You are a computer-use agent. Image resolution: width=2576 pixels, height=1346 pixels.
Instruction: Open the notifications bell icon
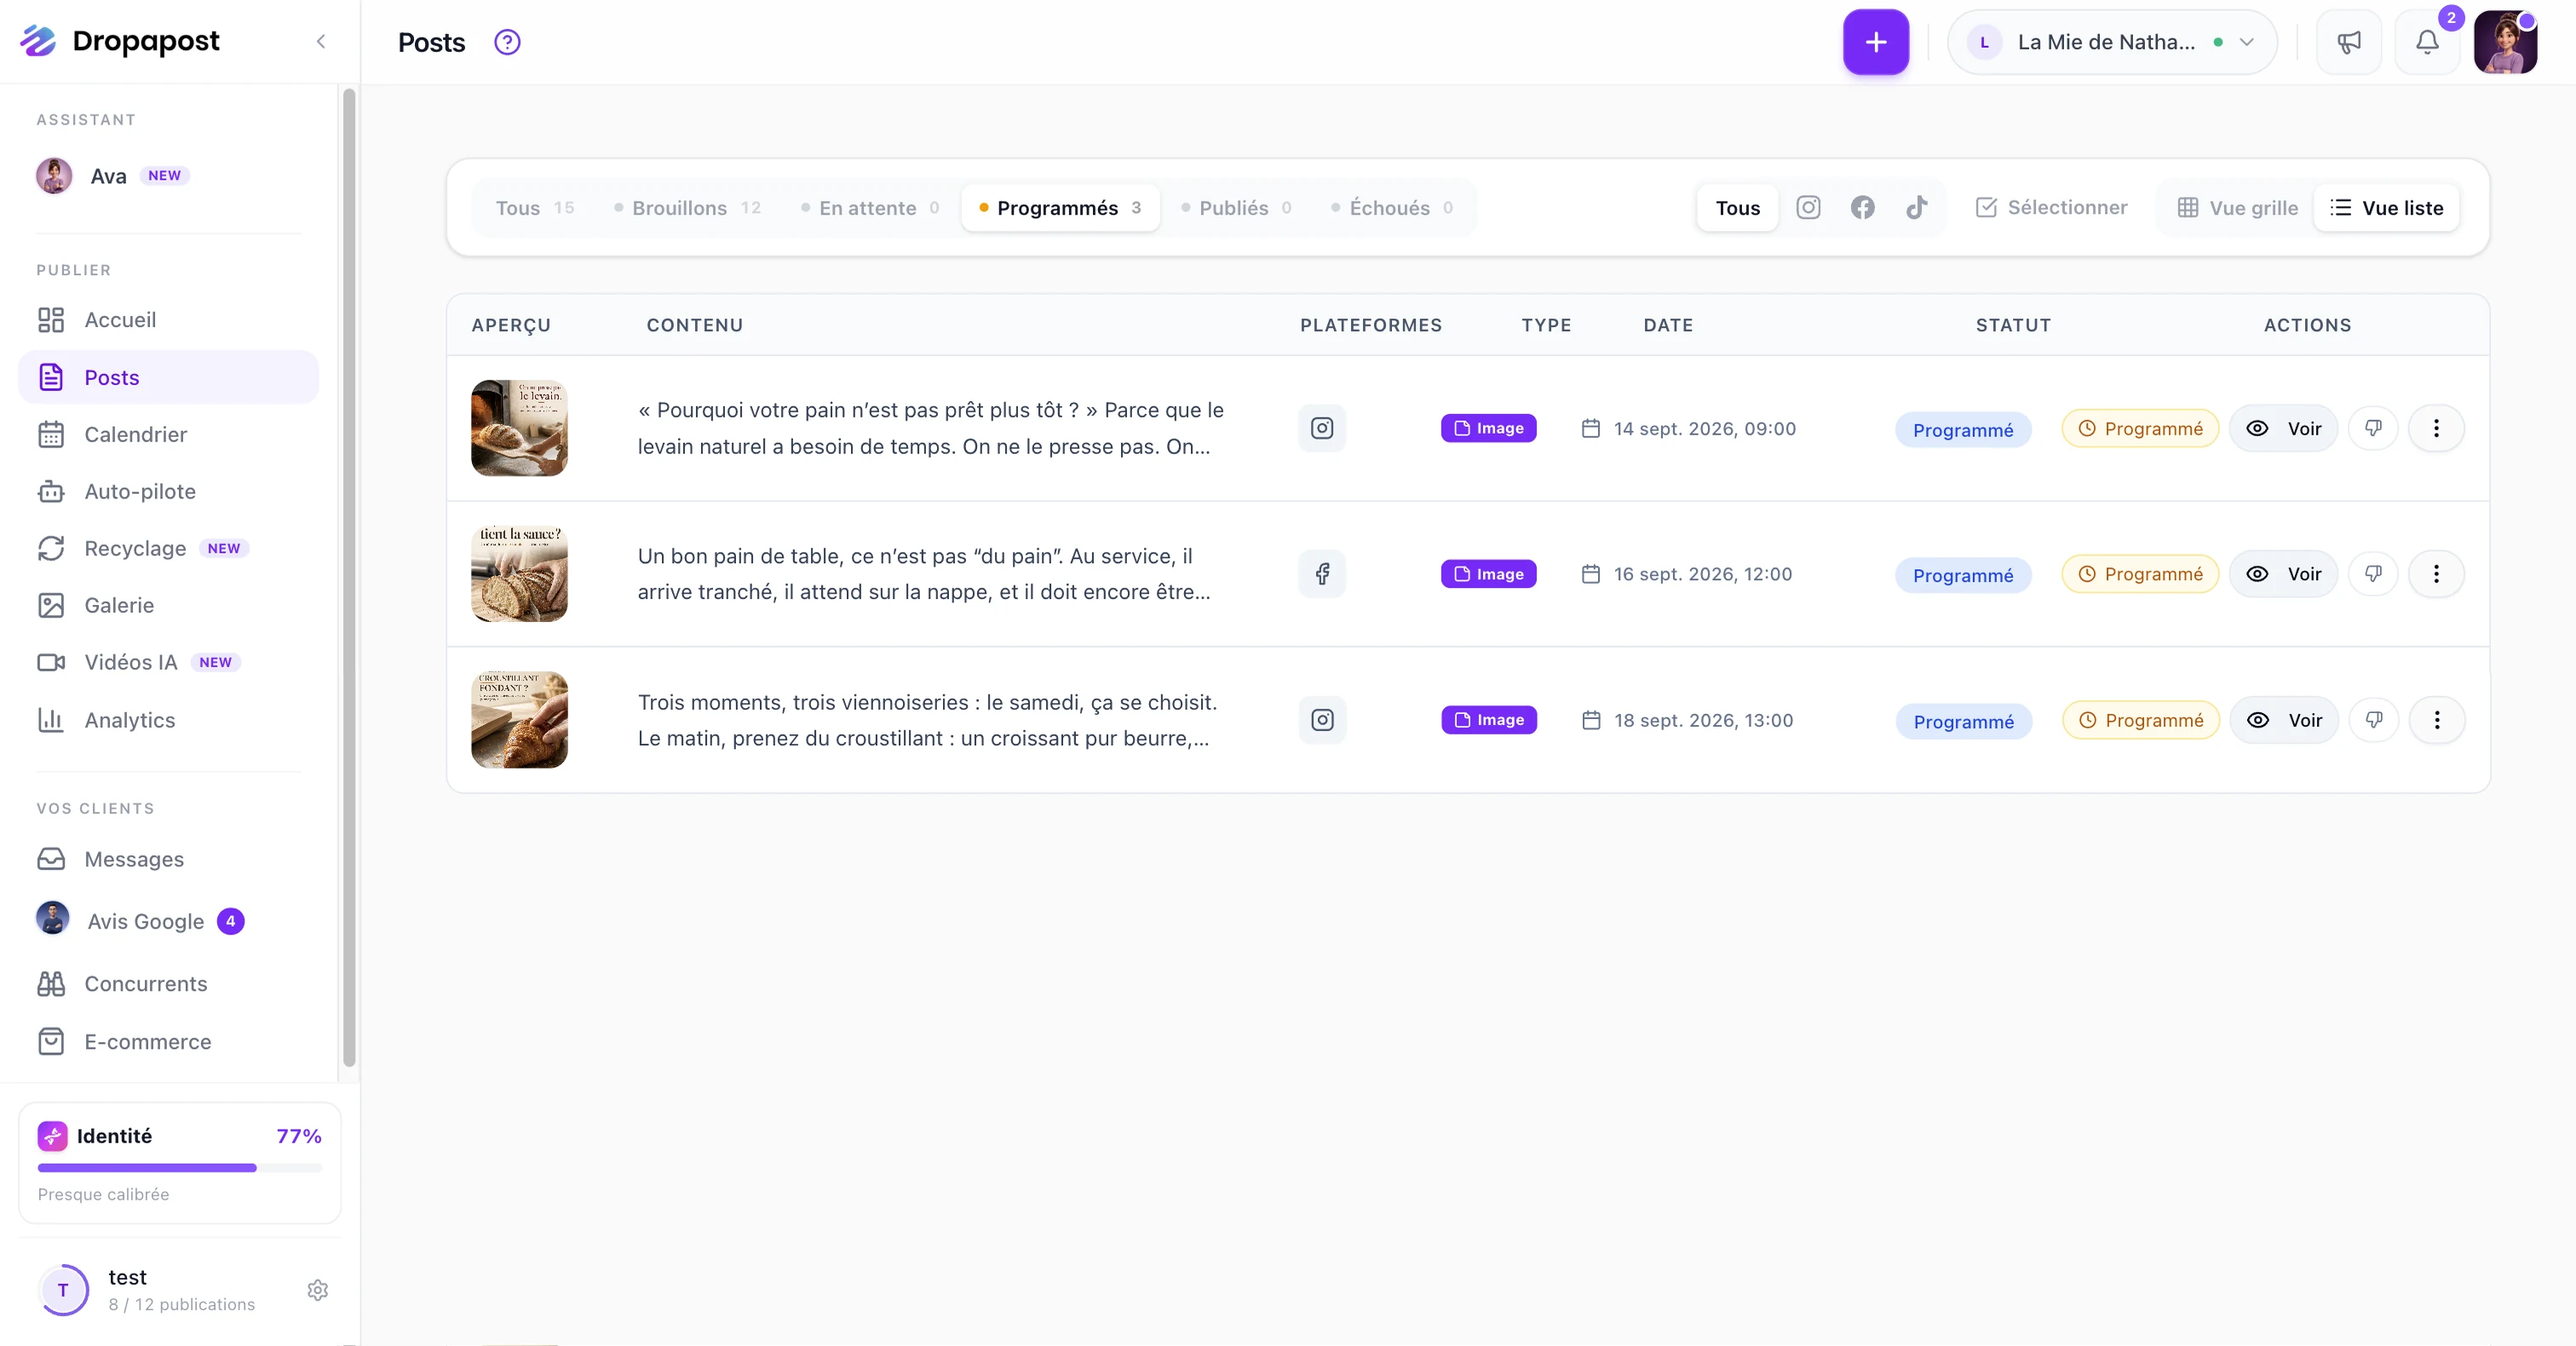point(2427,42)
